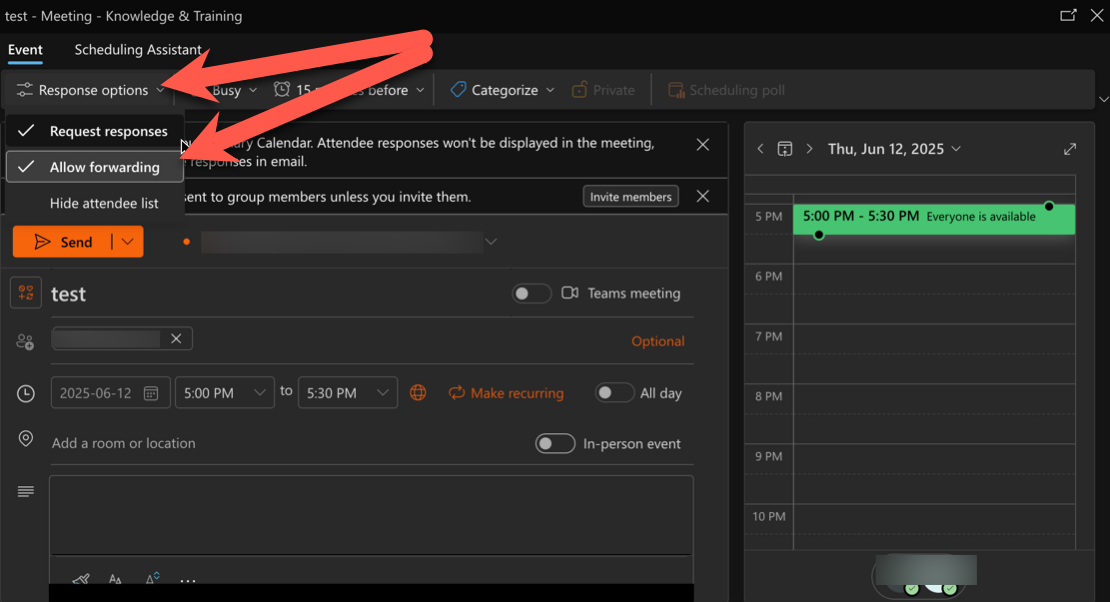The image size is (1110, 602).
Task: Open the 5:00 PM start time dropdown
Action: click(x=224, y=393)
